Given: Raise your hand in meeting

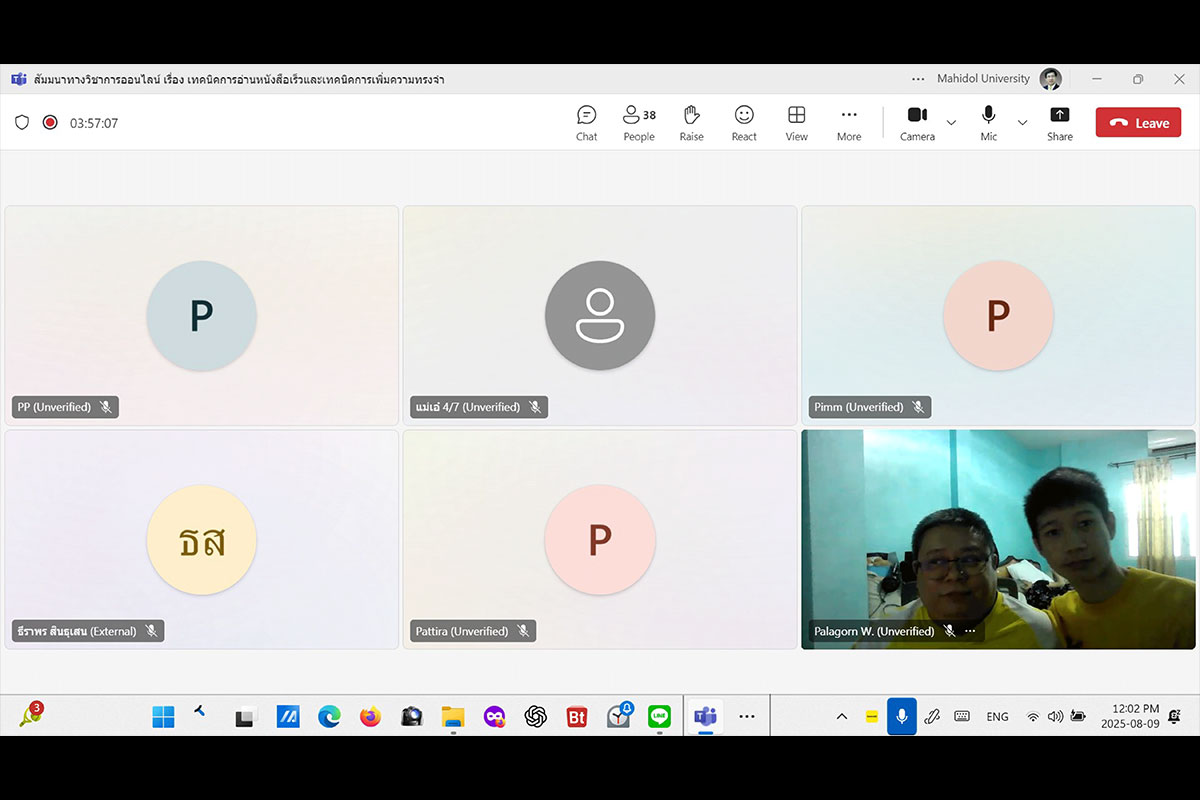Looking at the screenshot, I should pyautogui.click(x=691, y=123).
